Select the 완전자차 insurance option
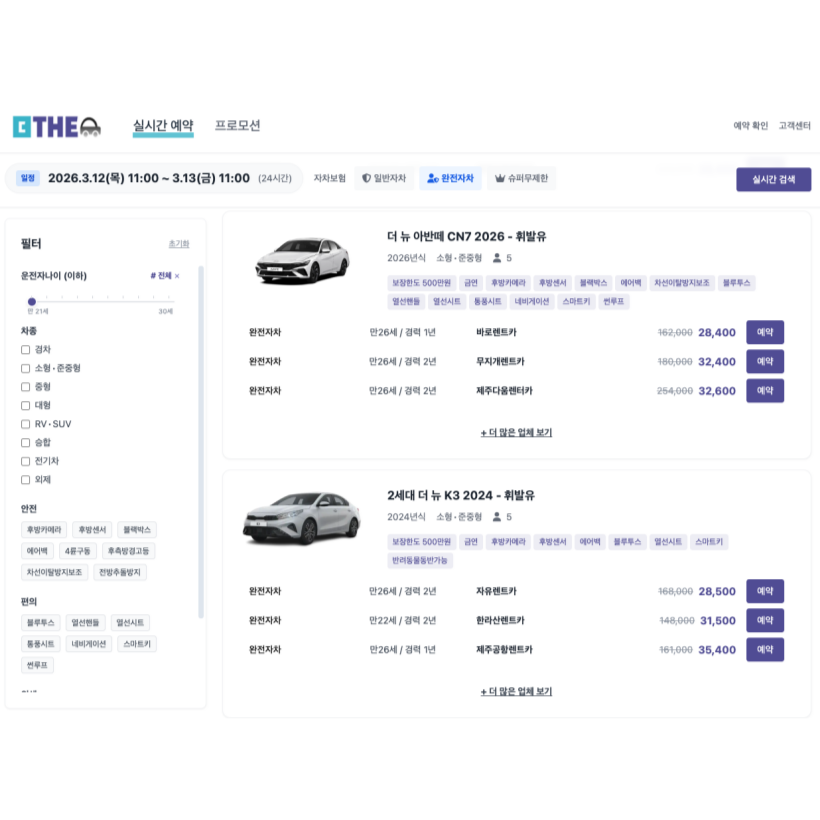Viewport: 820px width, 820px height. (x=450, y=178)
